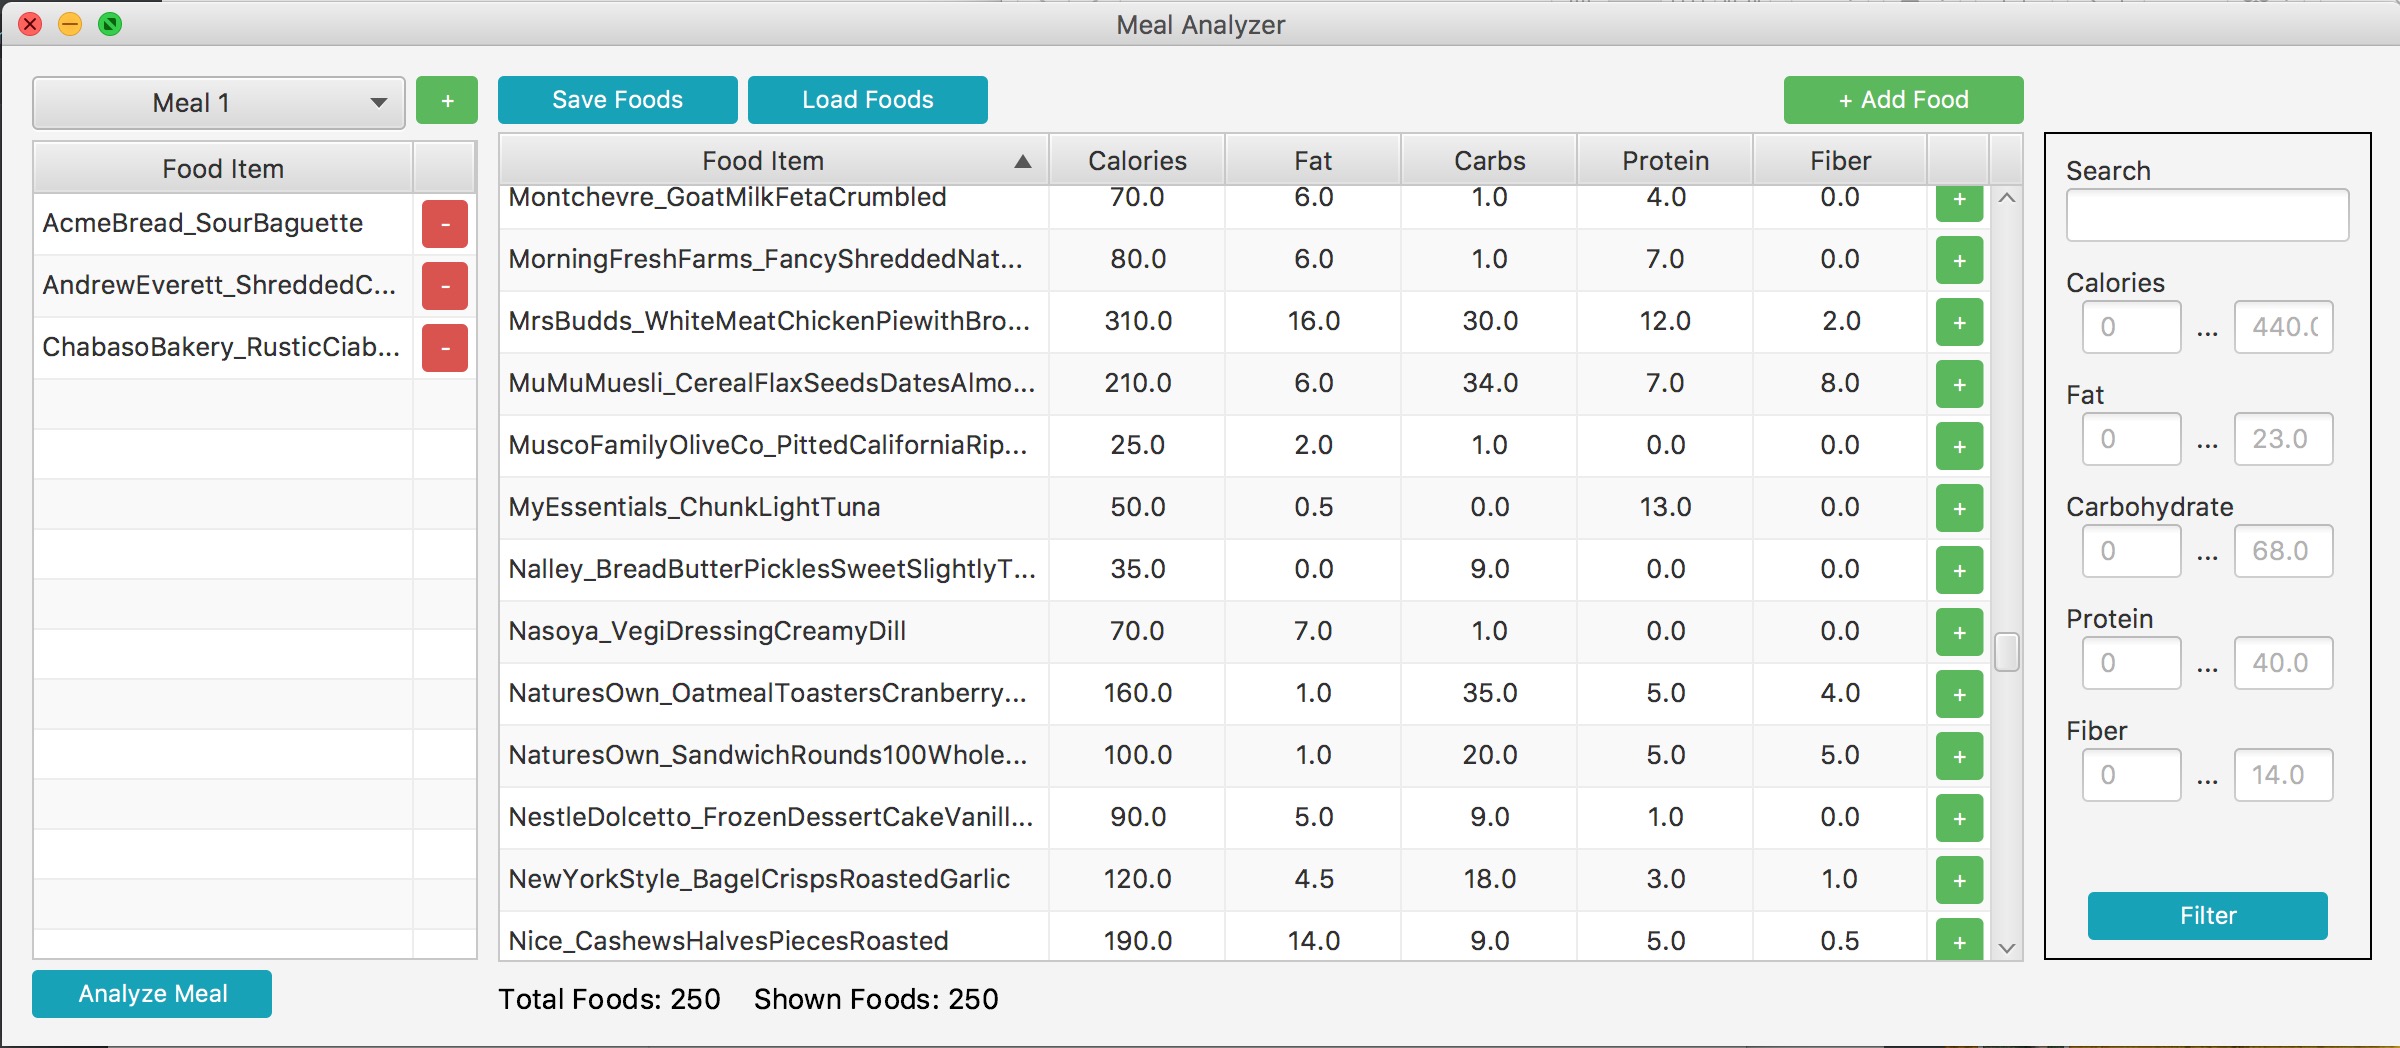
Task: Toggle sort arrow on Food Item column
Action: [1022, 161]
